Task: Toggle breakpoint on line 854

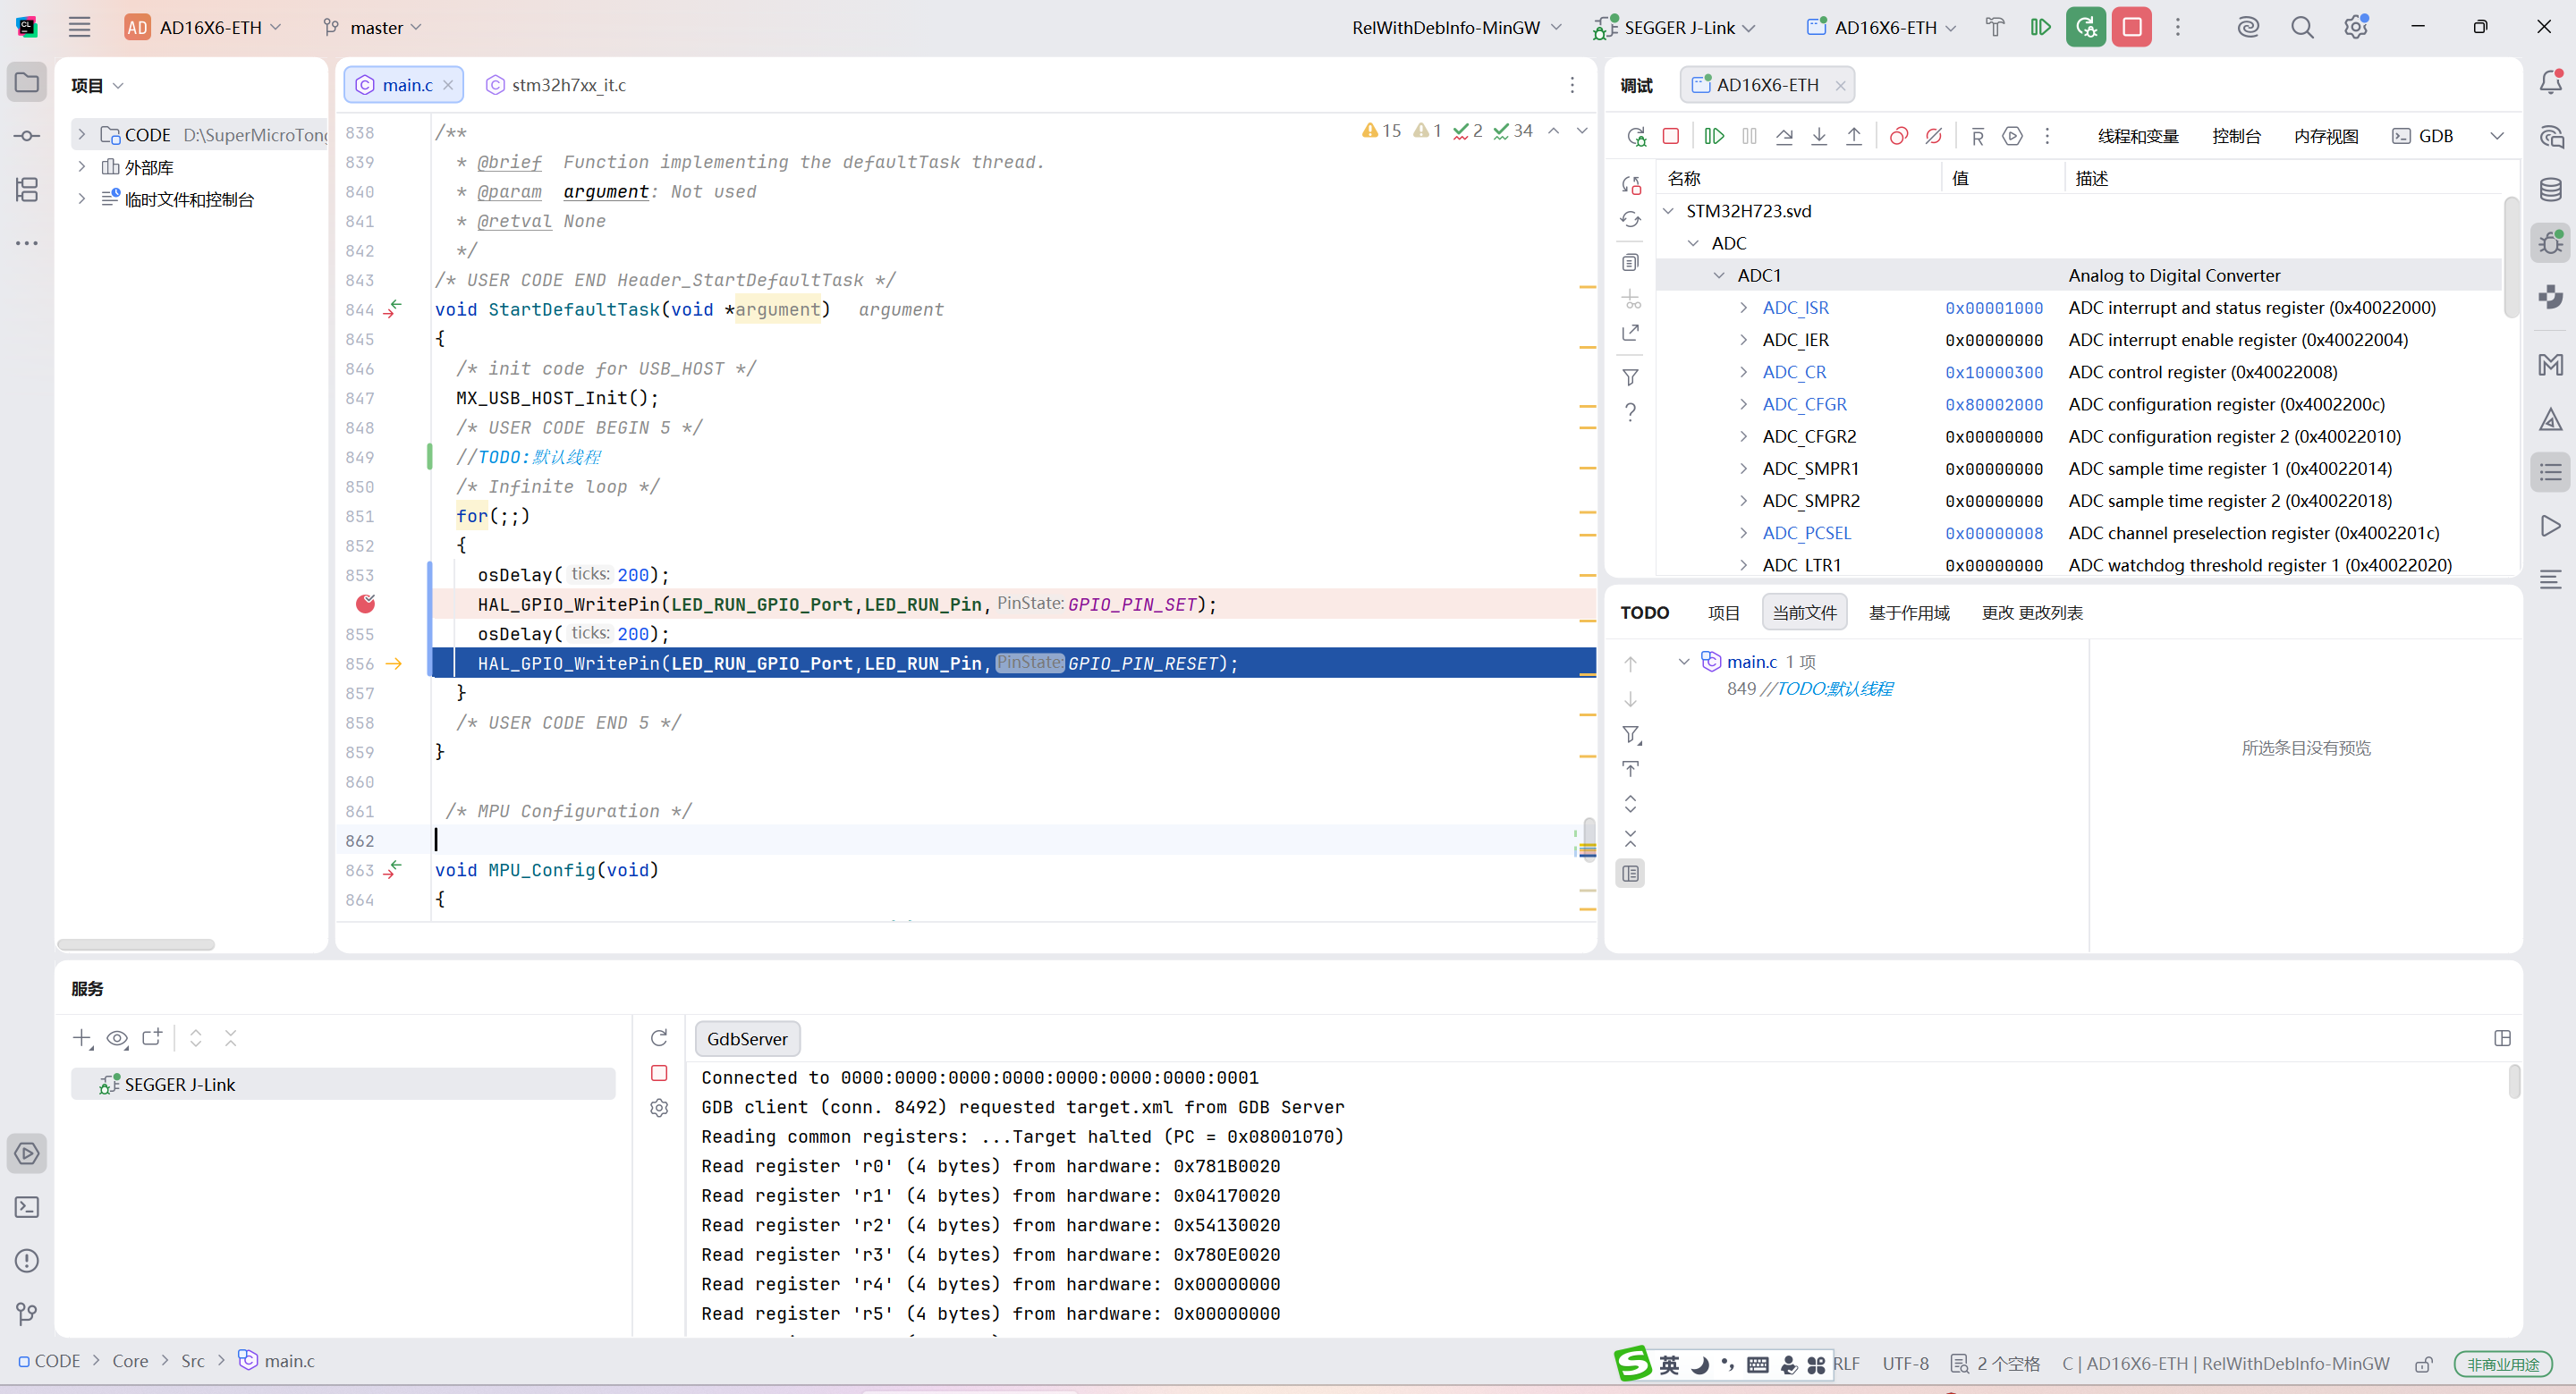Action: tap(366, 604)
